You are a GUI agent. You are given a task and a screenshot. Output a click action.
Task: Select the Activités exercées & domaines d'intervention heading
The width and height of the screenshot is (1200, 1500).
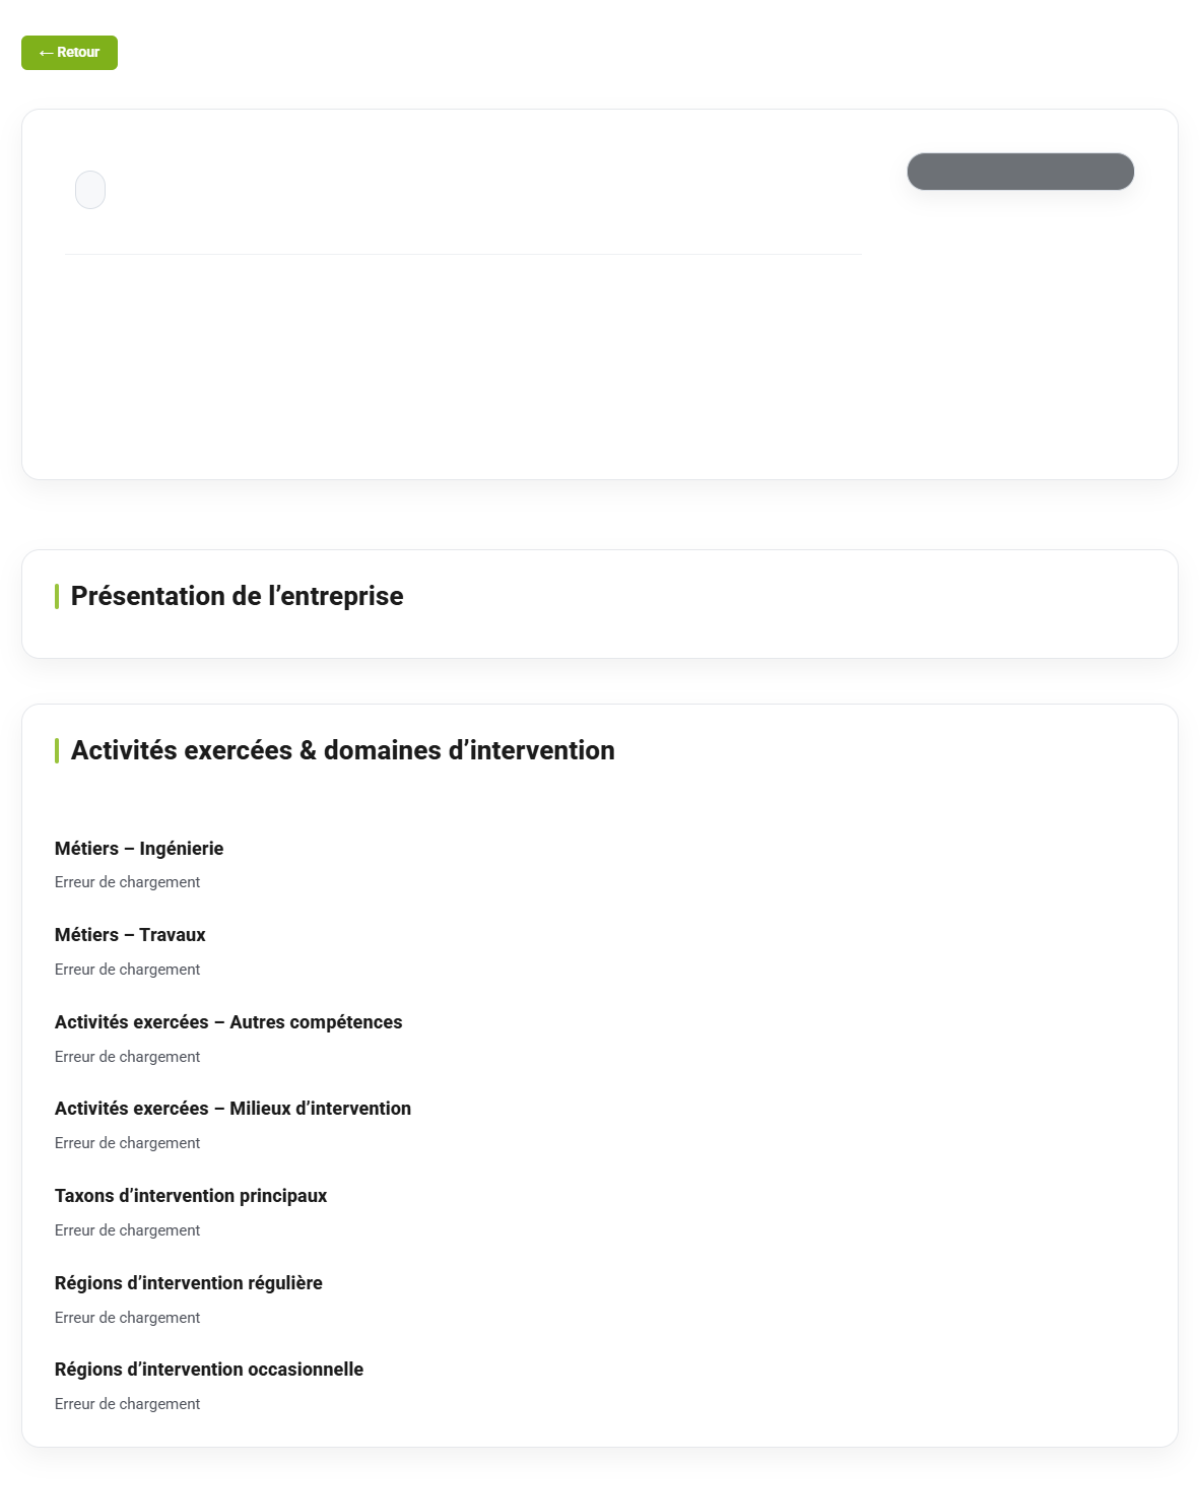(x=343, y=750)
